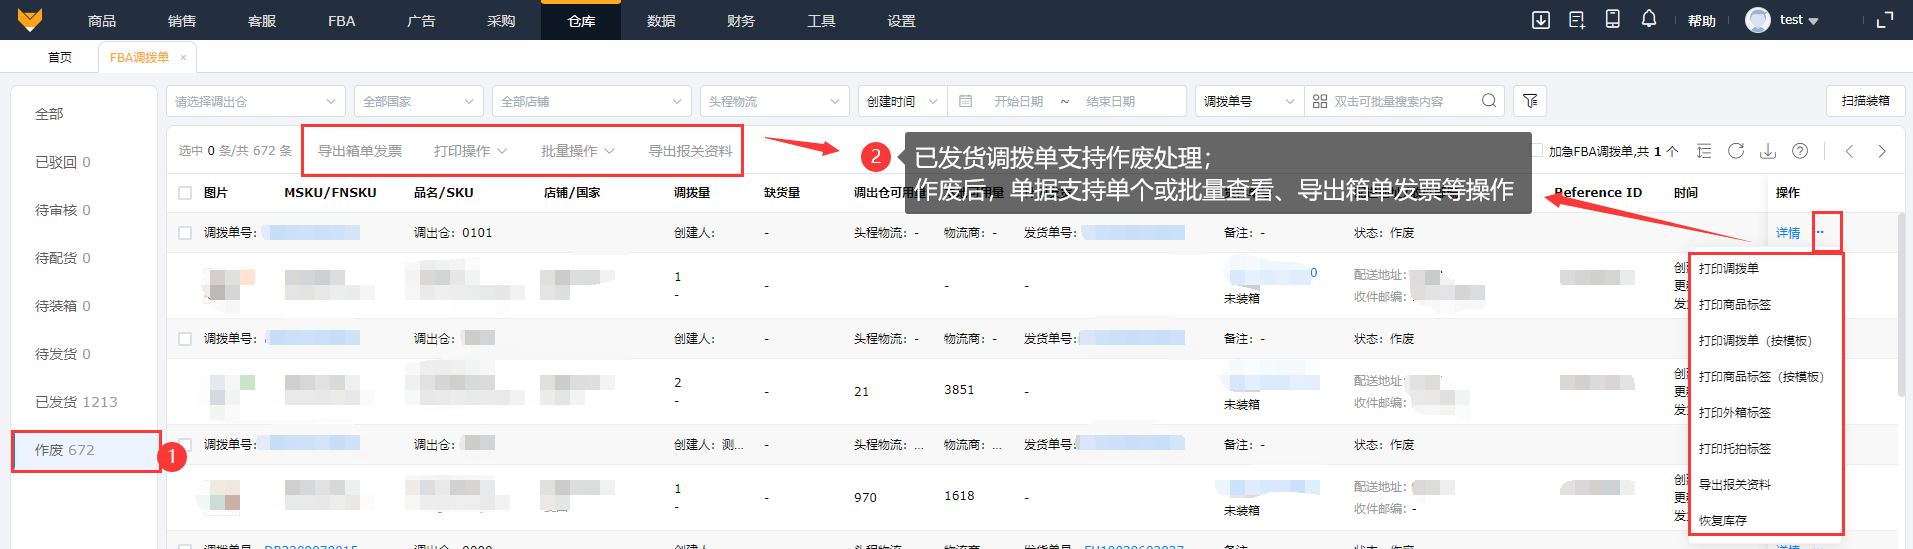The image size is (1913, 549).
Task: Check the third transfer order row checkbox
Action: 185,445
